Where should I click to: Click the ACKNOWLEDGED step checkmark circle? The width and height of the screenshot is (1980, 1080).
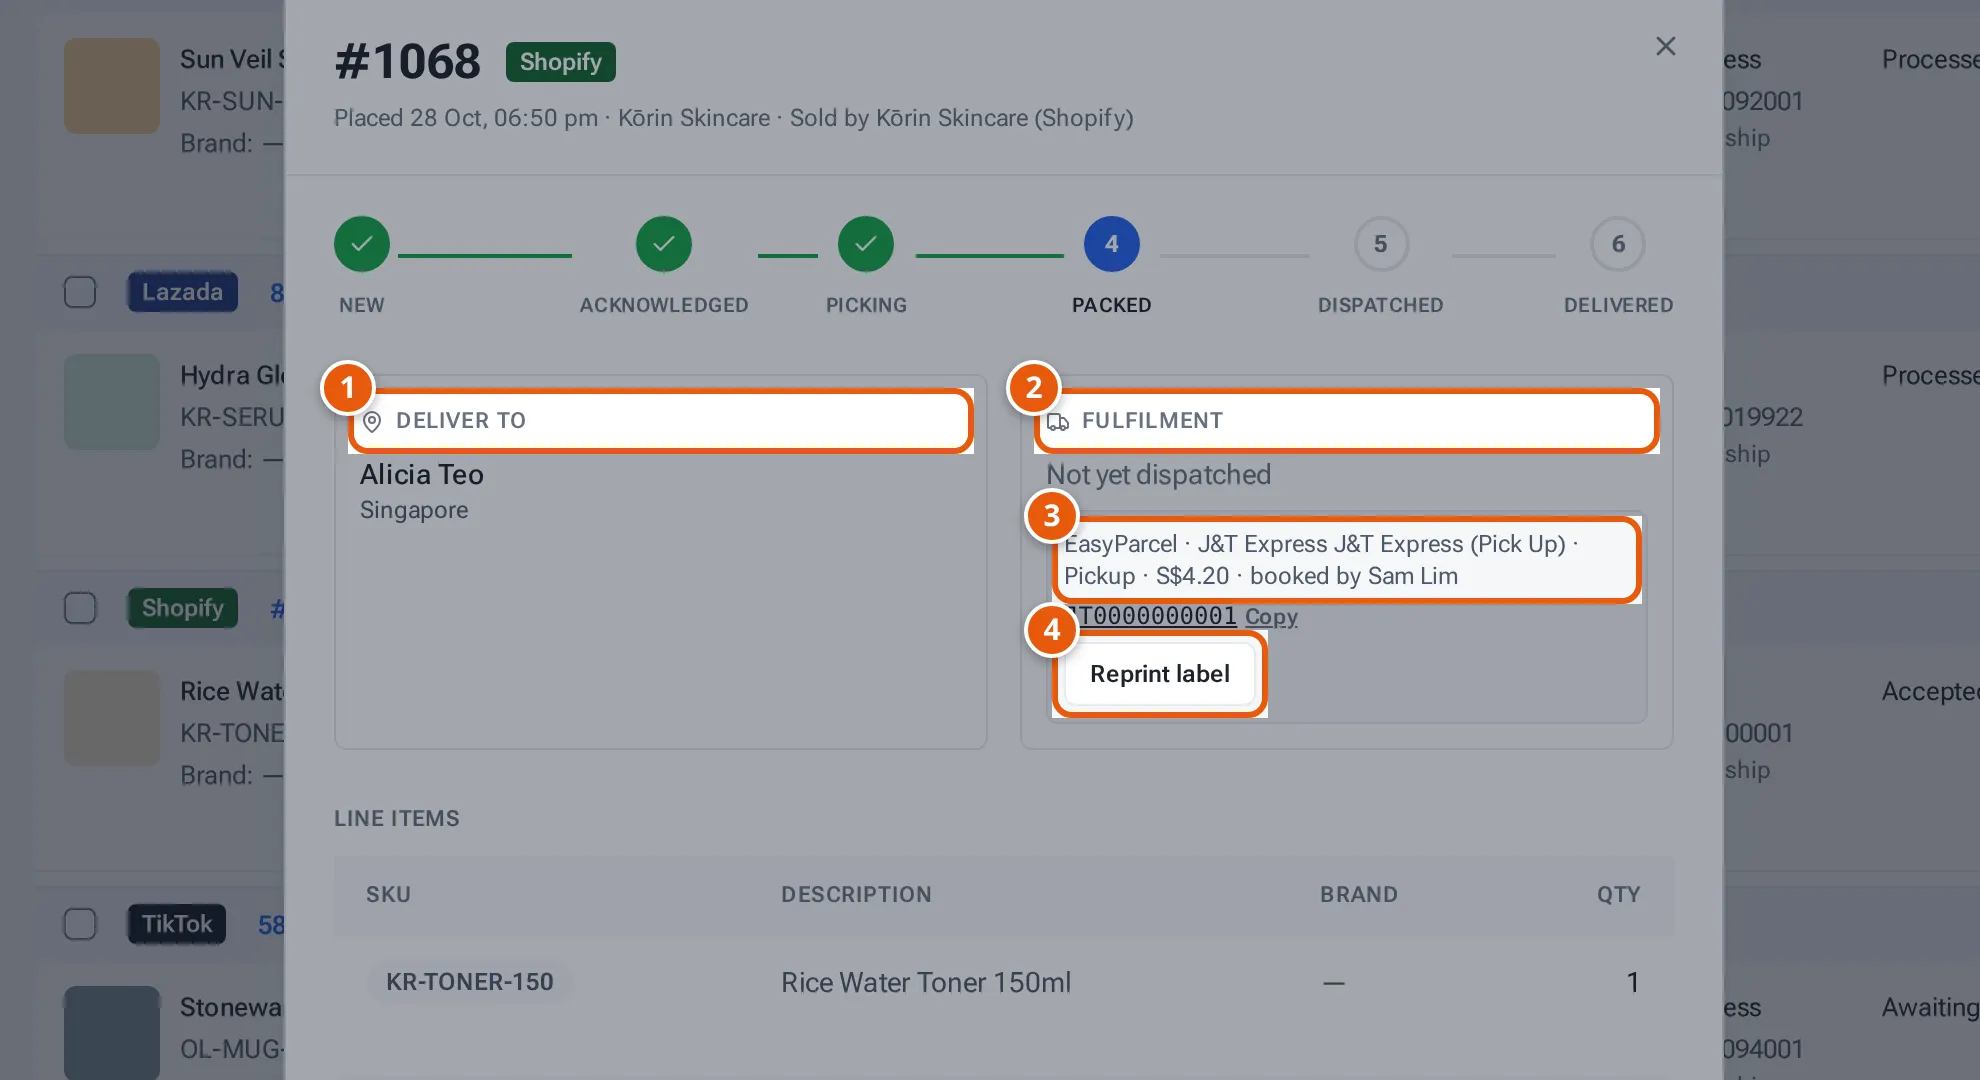[664, 244]
